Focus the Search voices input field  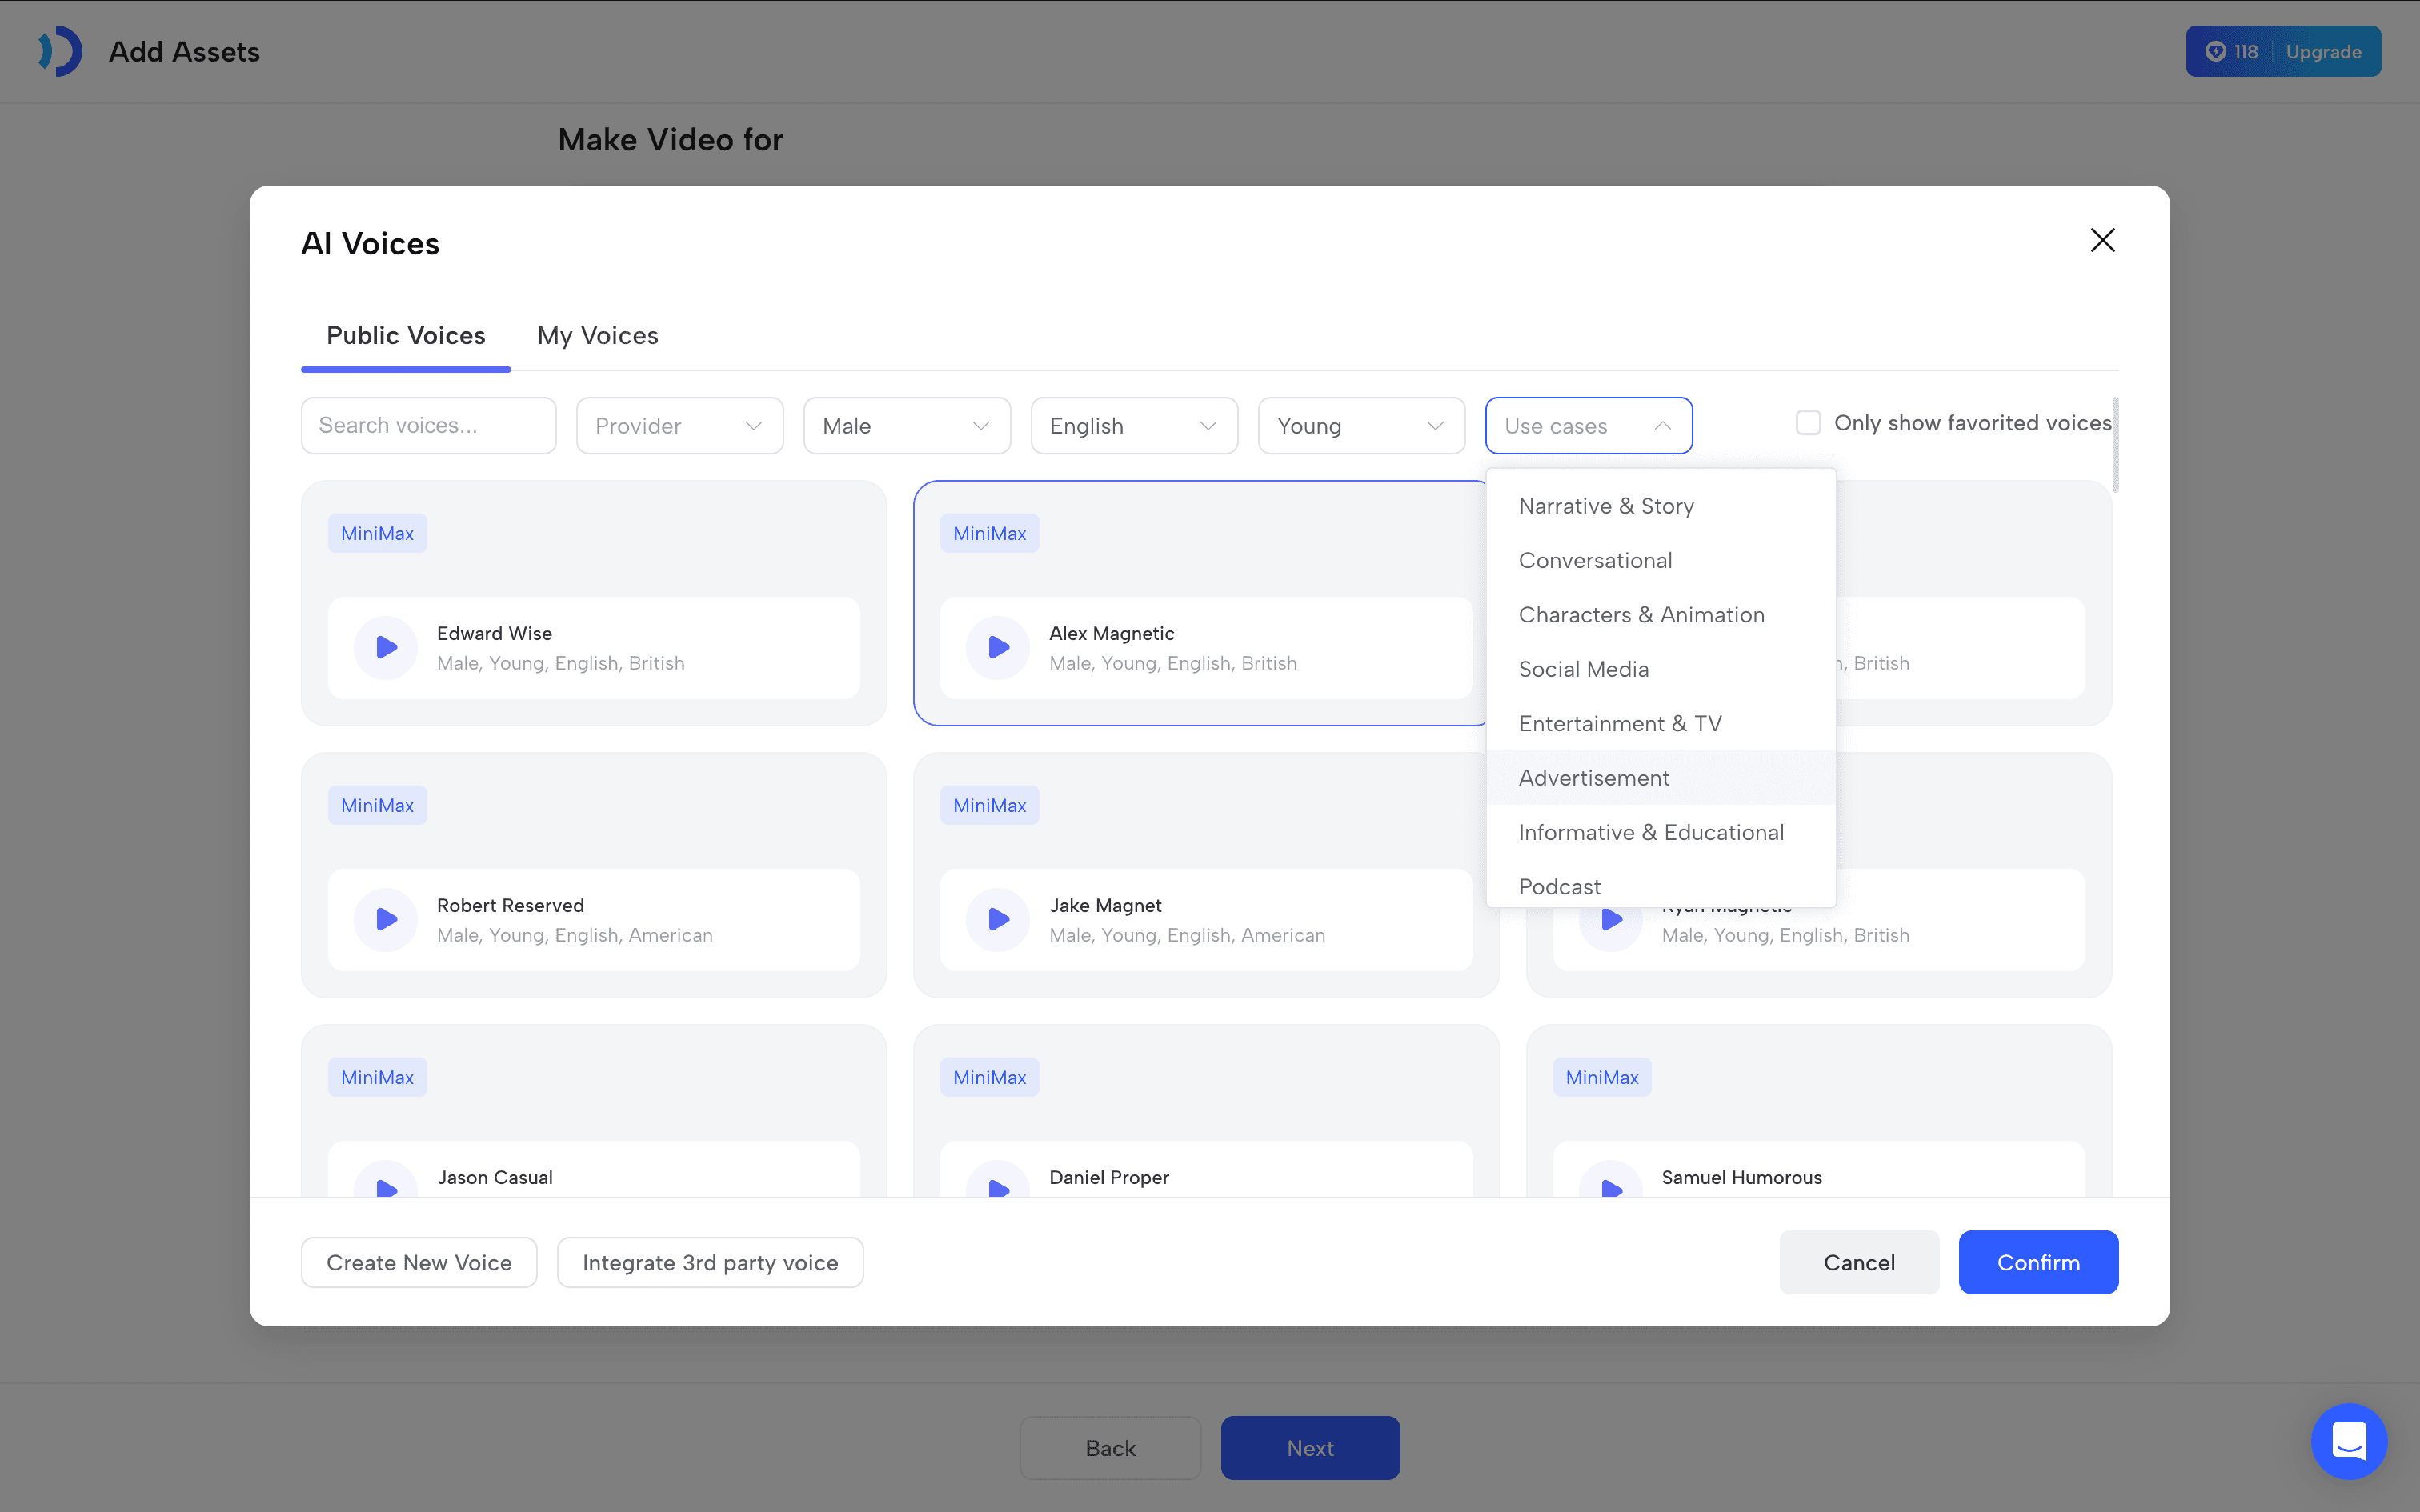point(428,426)
